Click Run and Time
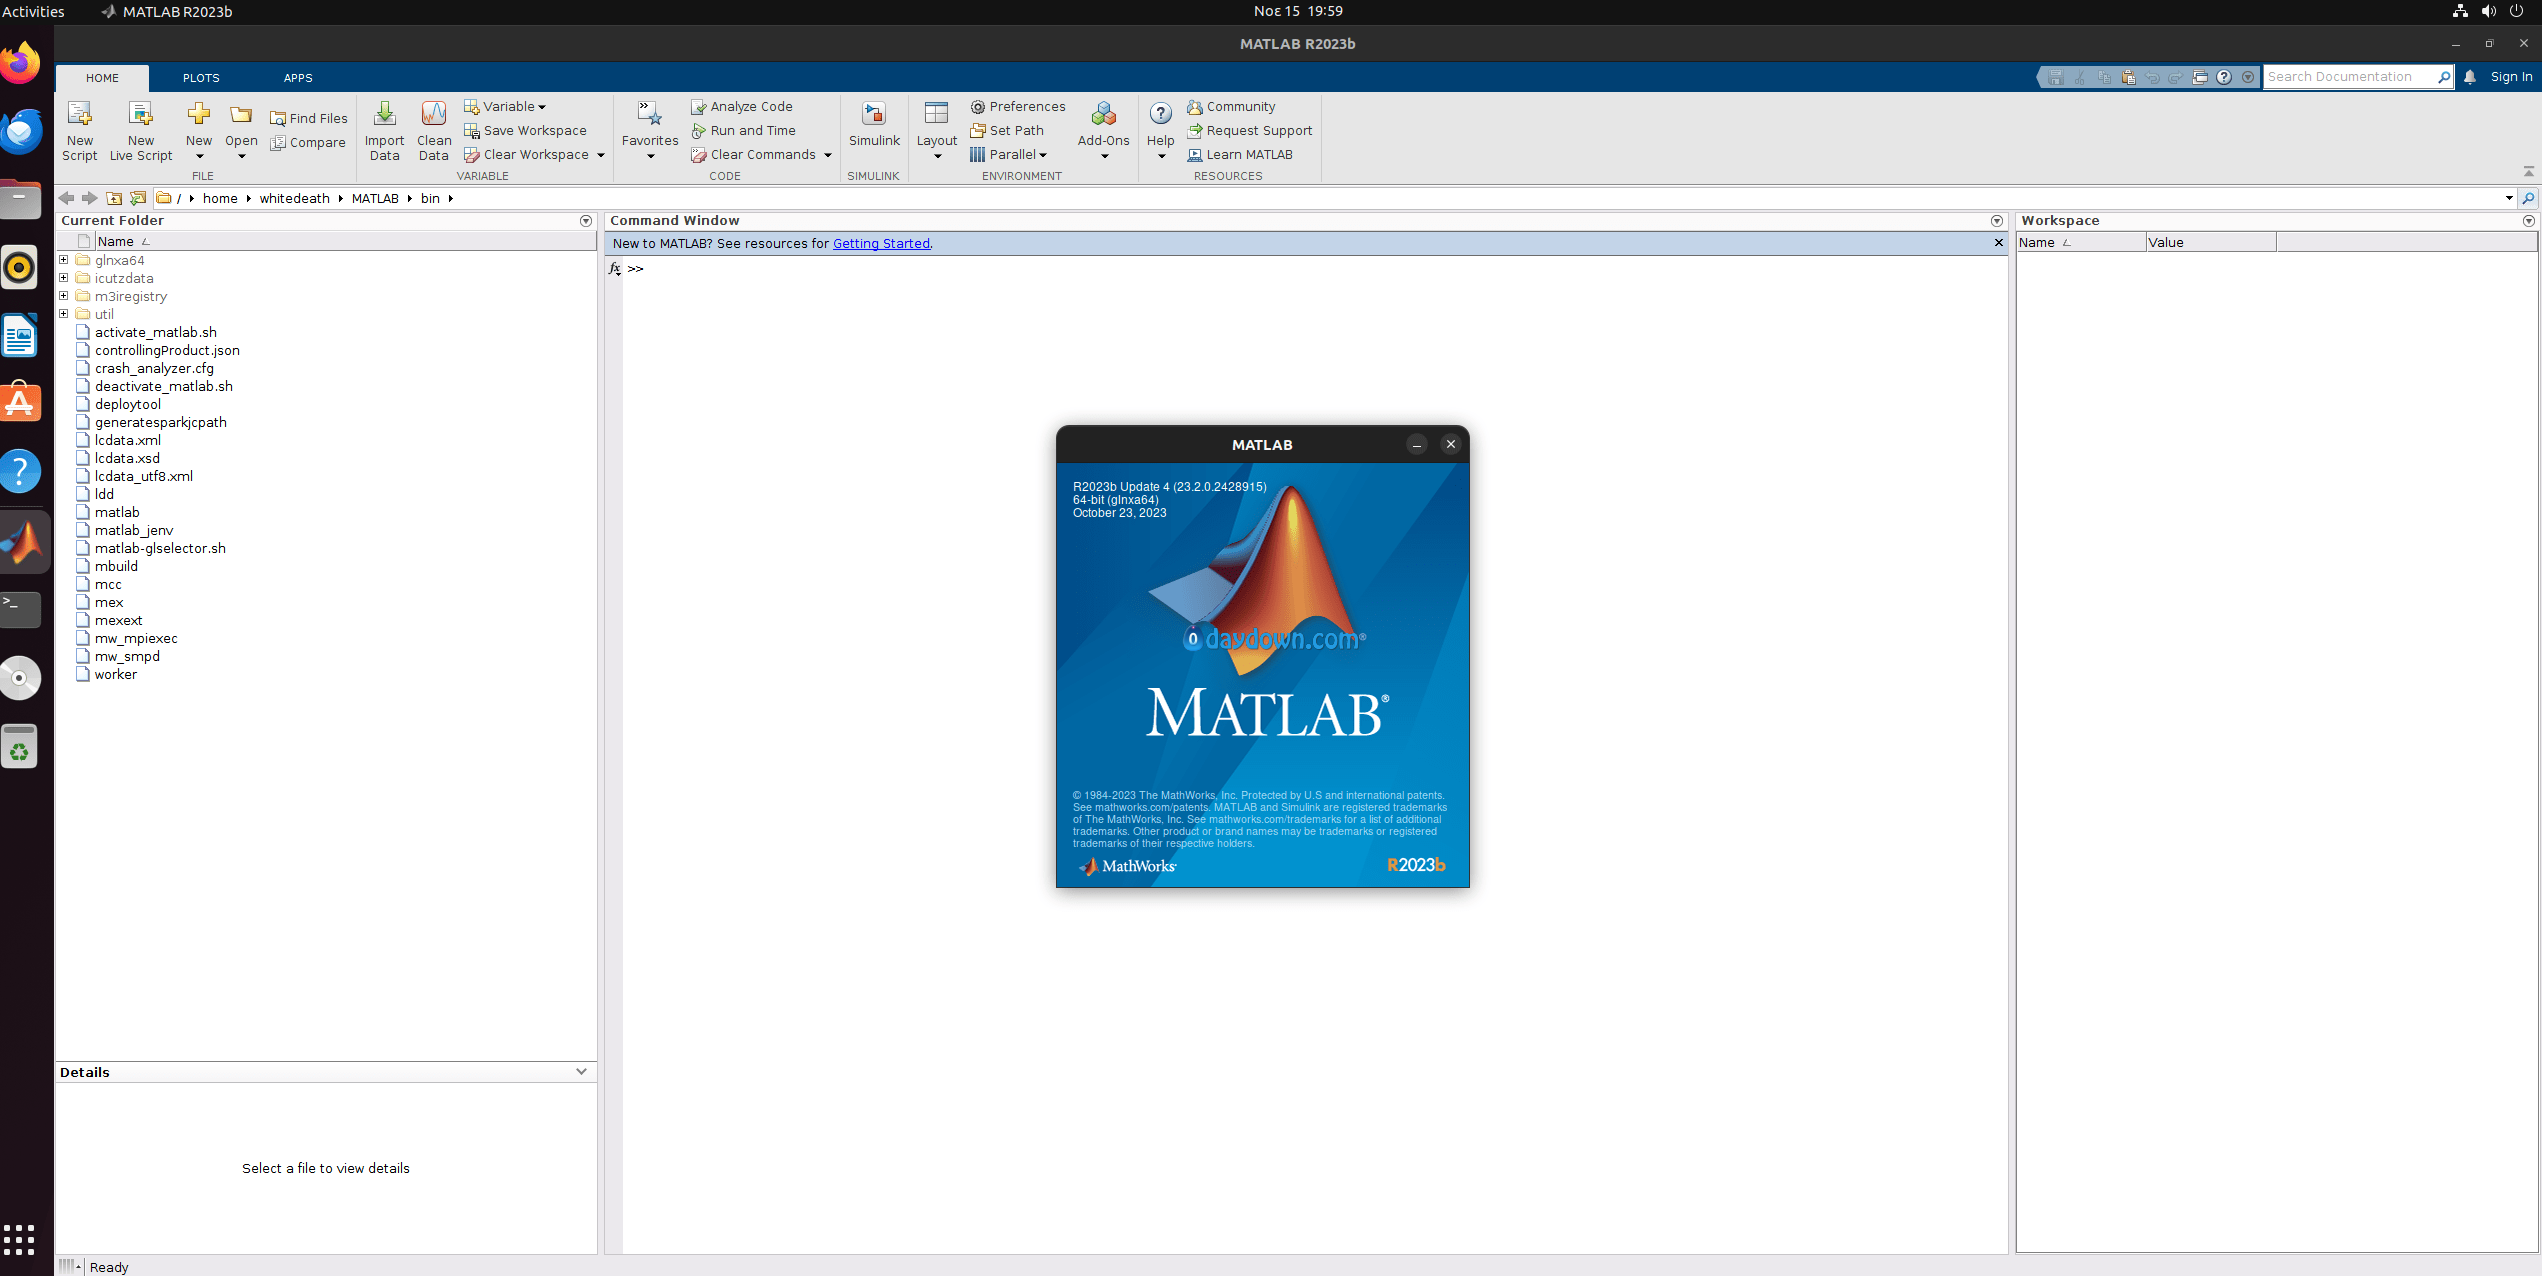Viewport: 2542px width, 1276px height. point(743,130)
